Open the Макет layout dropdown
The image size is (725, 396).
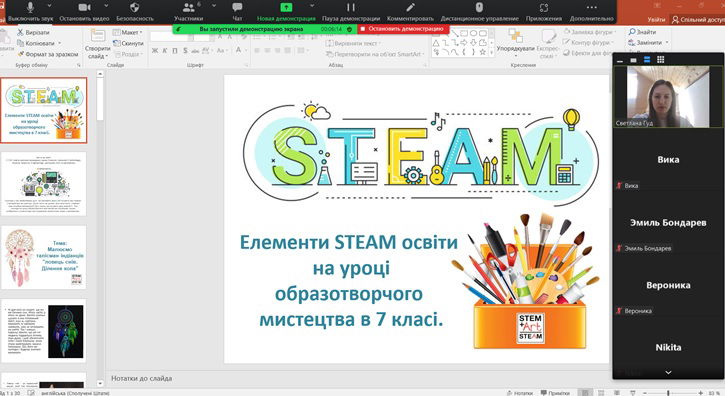point(128,32)
